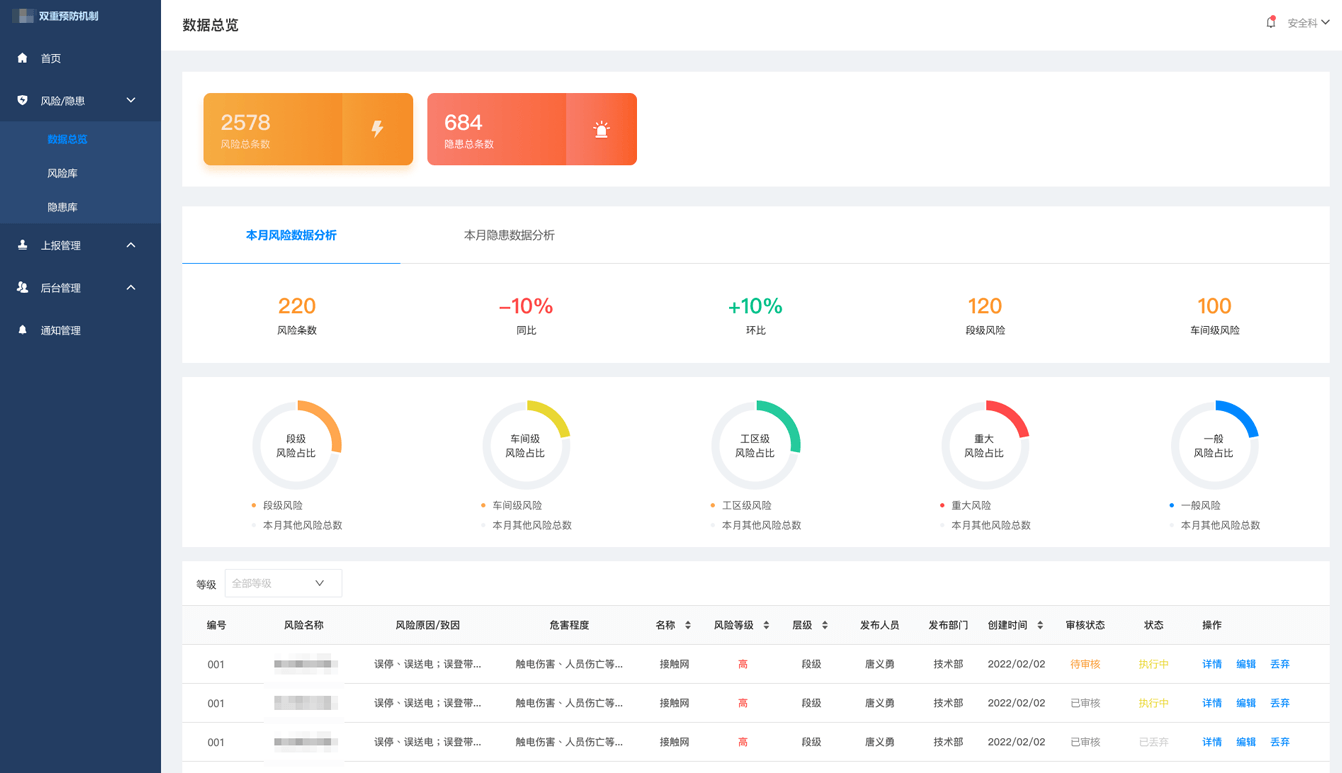Toggle the 段级风险 legend item in first chart
This screenshot has height=773, width=1342.
[x=281, y=506]
